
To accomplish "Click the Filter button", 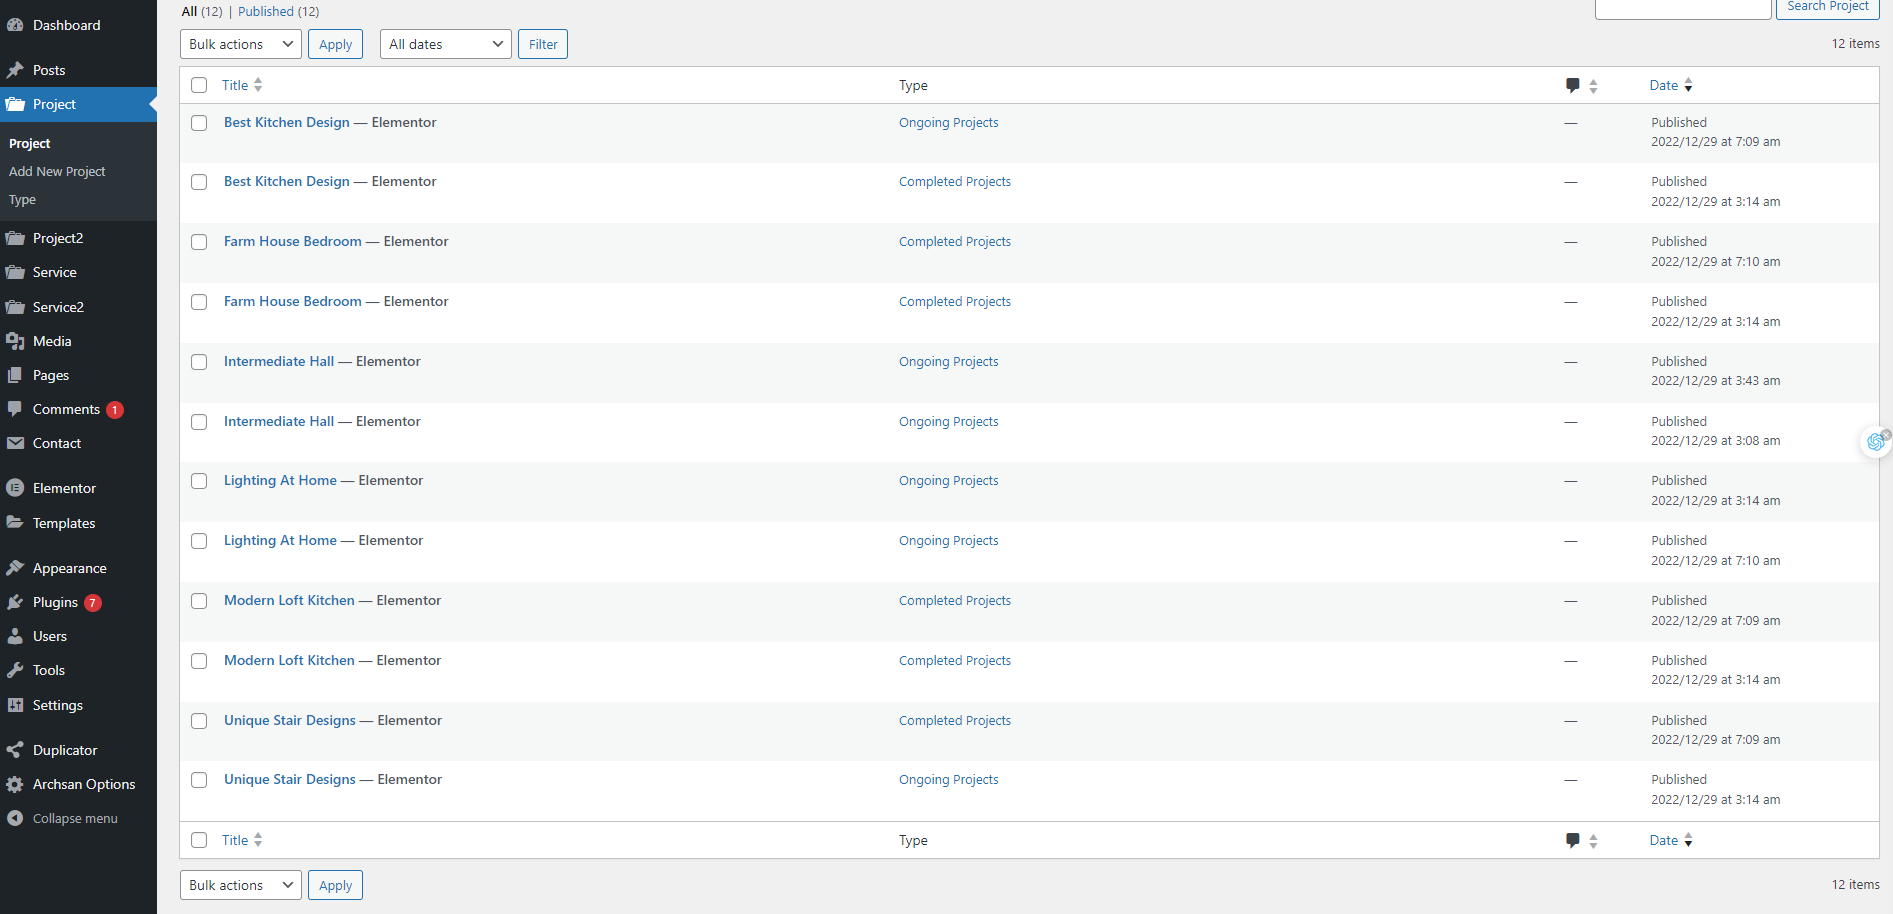I will (543, 44).
